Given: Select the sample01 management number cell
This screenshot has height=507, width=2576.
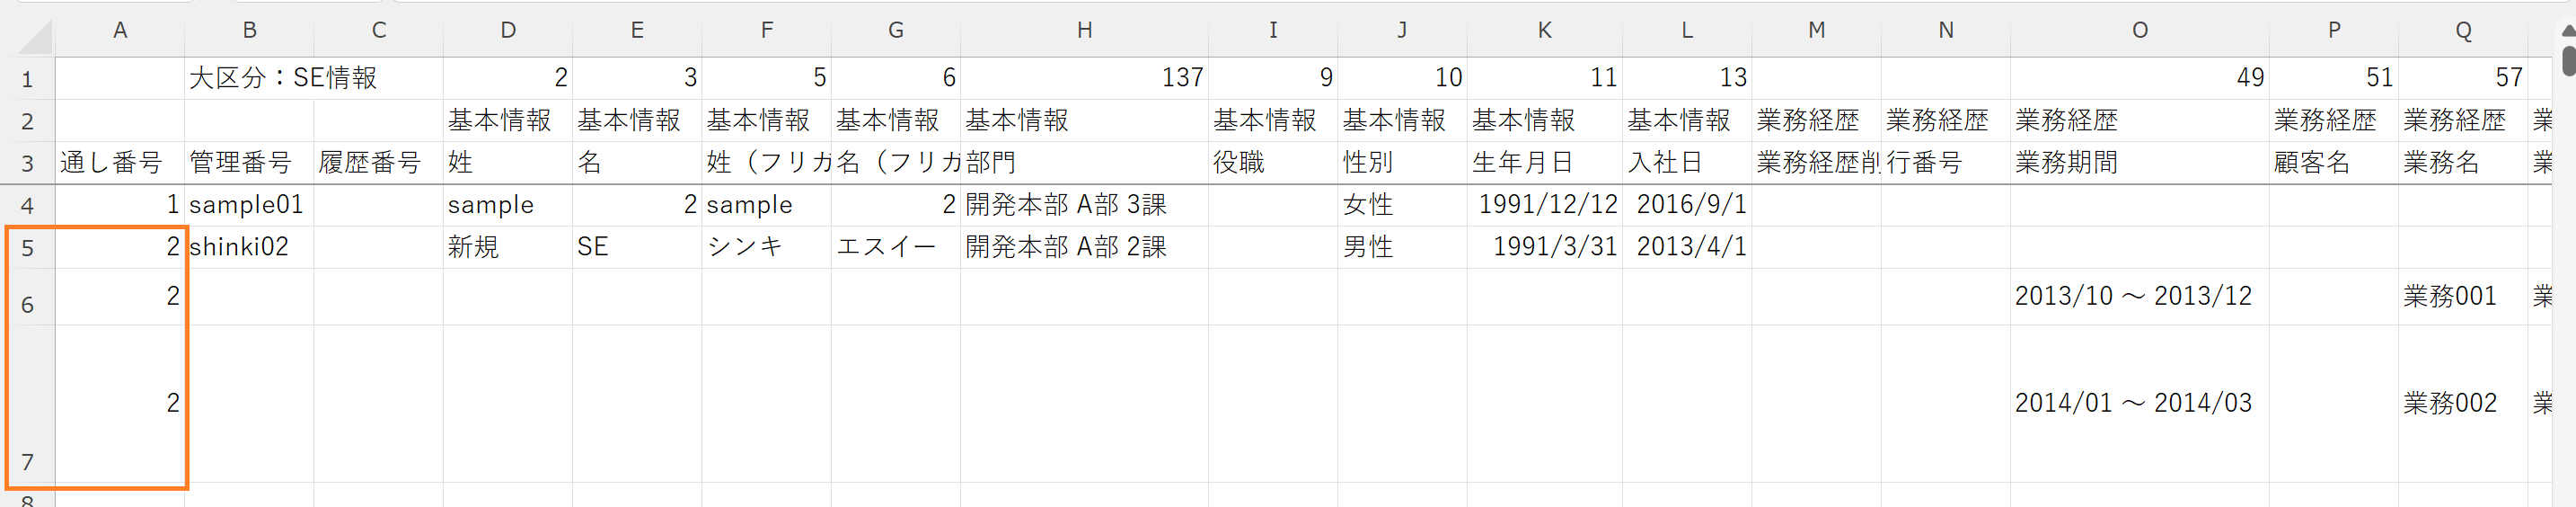Looking at the screenshot, I should 248,205.
